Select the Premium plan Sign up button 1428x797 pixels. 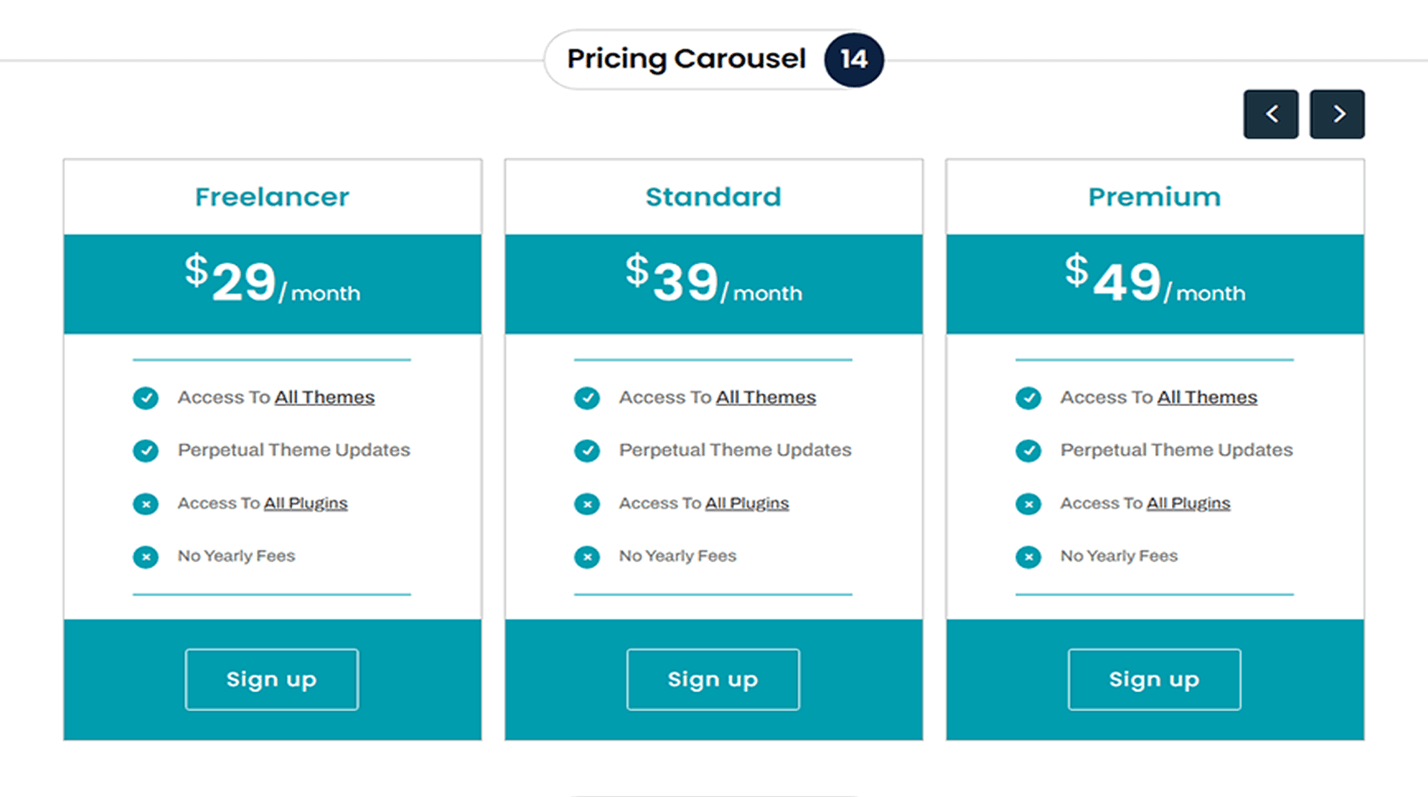[x=1154, y=680]
